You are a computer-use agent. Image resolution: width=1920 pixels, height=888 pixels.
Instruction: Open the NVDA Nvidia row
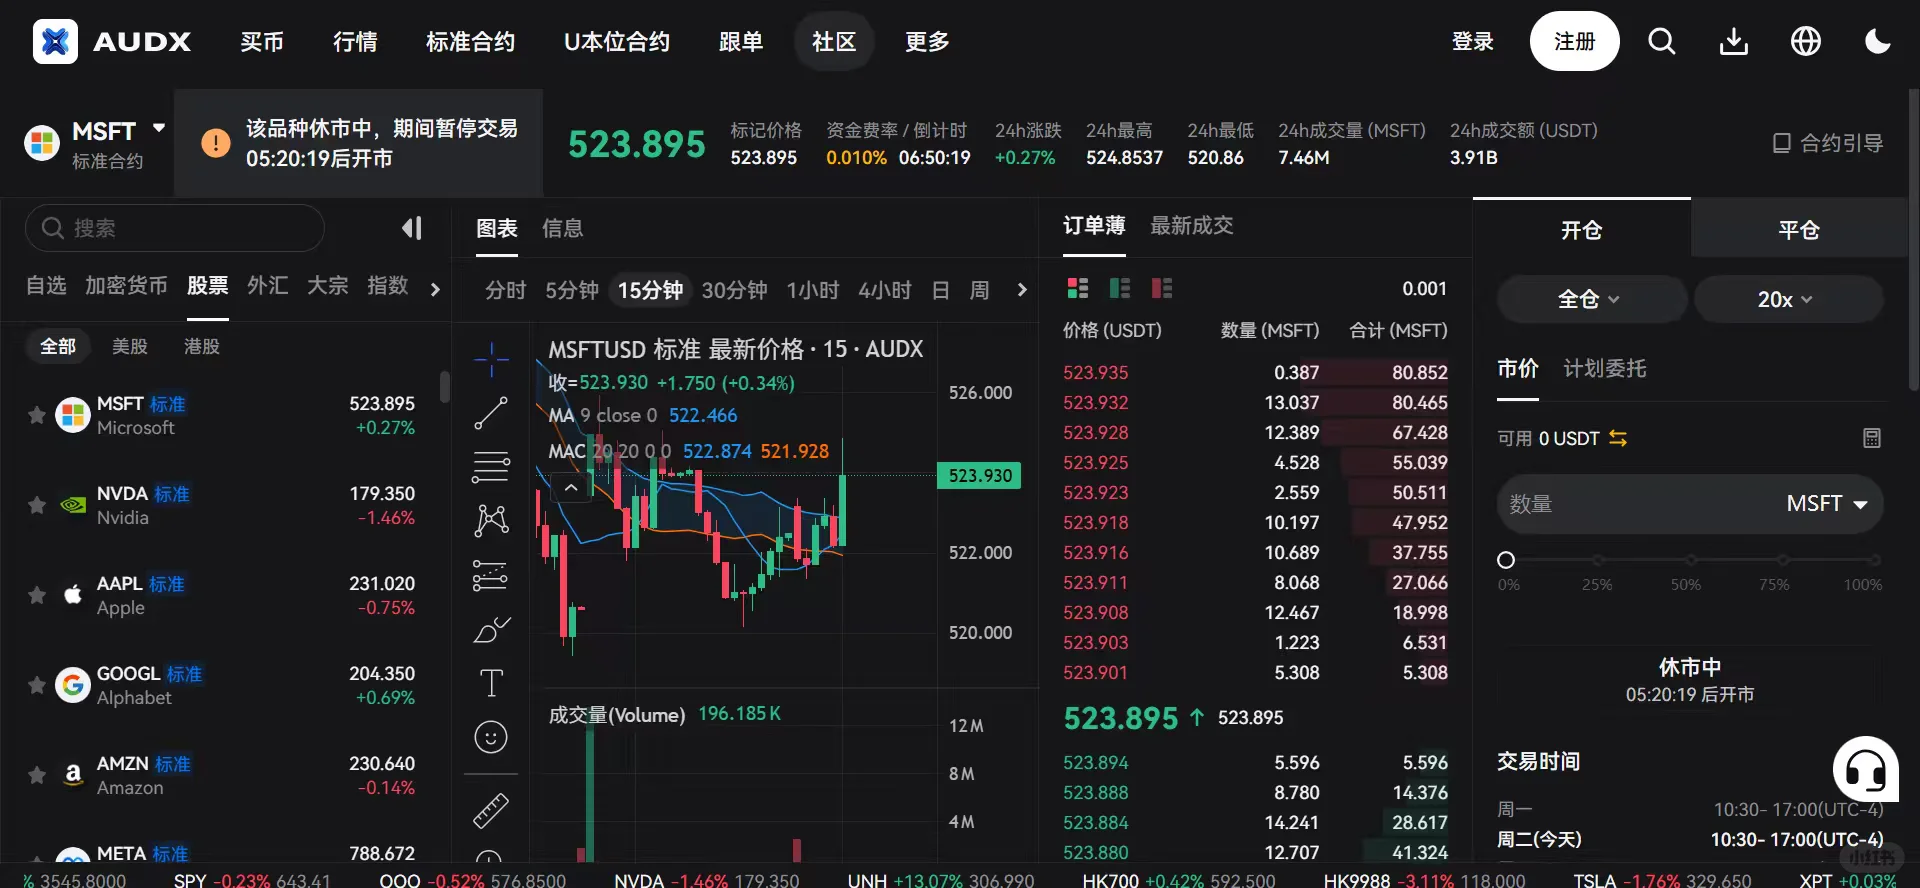[225, 505]
